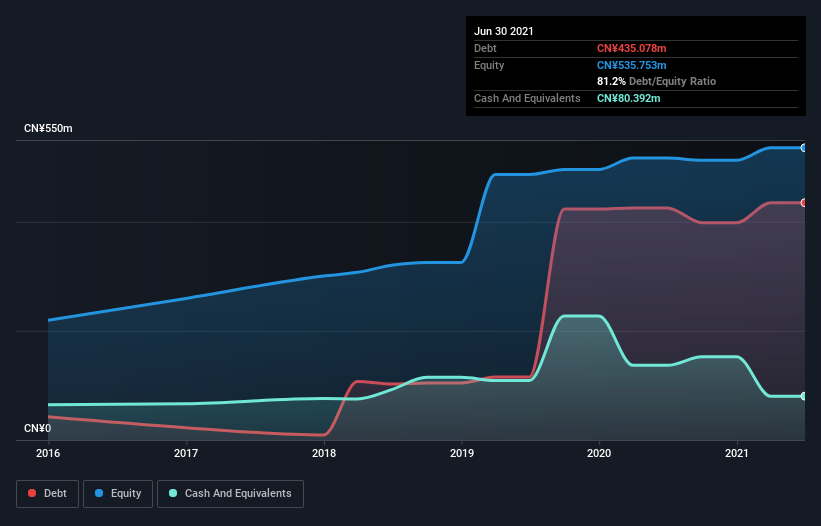
Task: Click the 2019 x-axis label
Action: [x=462, y=453]
